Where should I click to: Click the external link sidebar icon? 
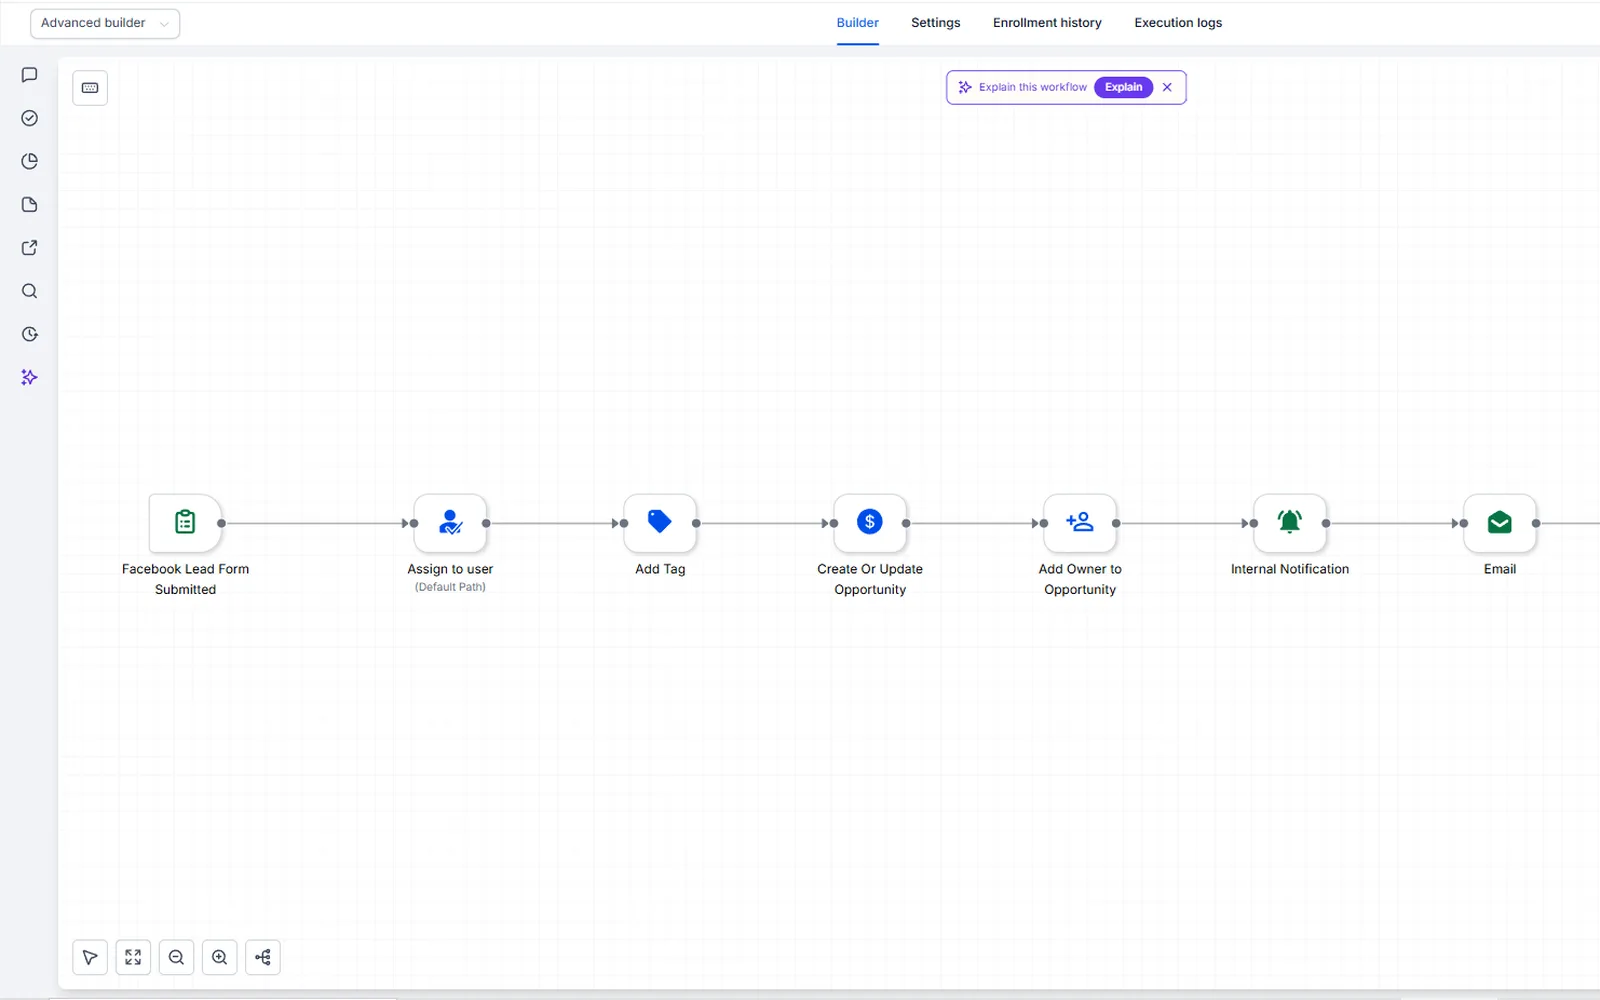[x=30, y=248]
